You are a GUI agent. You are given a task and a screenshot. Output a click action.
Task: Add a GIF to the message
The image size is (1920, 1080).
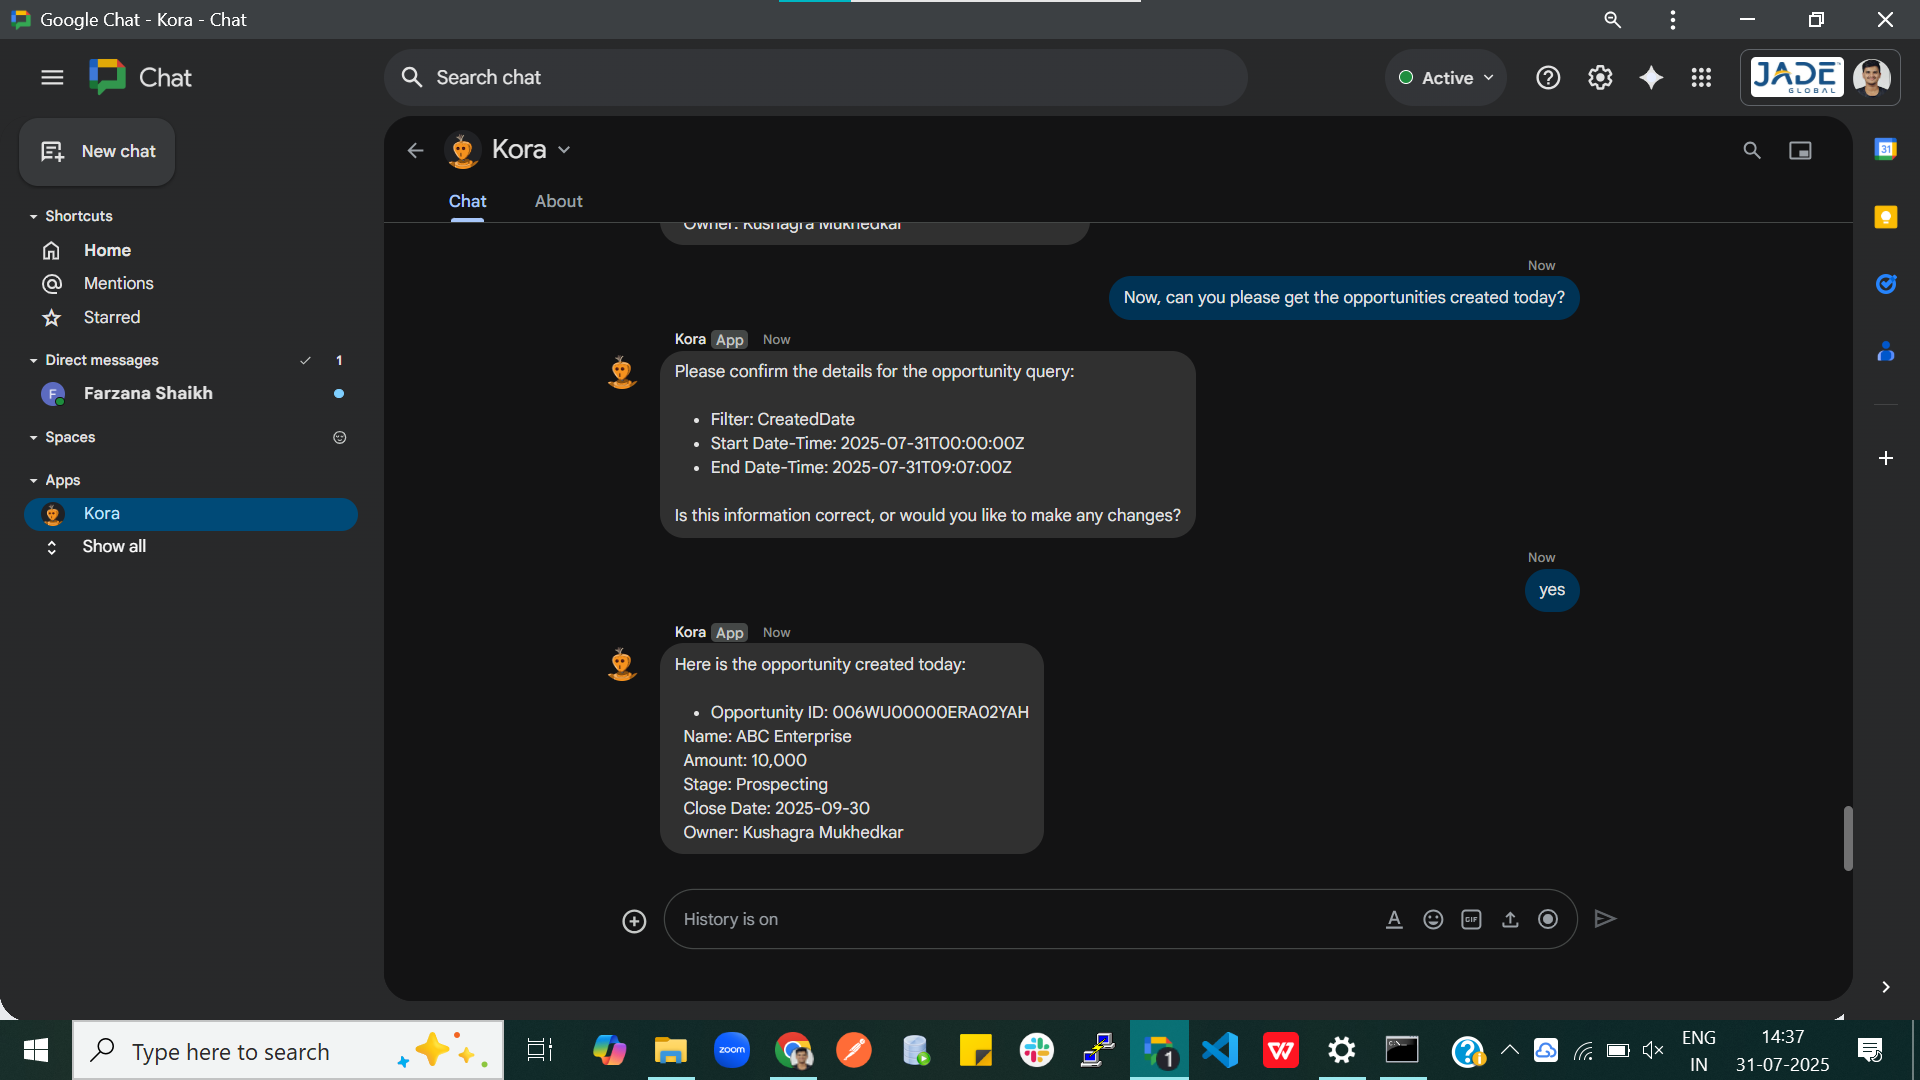[x=1471, y=919]
